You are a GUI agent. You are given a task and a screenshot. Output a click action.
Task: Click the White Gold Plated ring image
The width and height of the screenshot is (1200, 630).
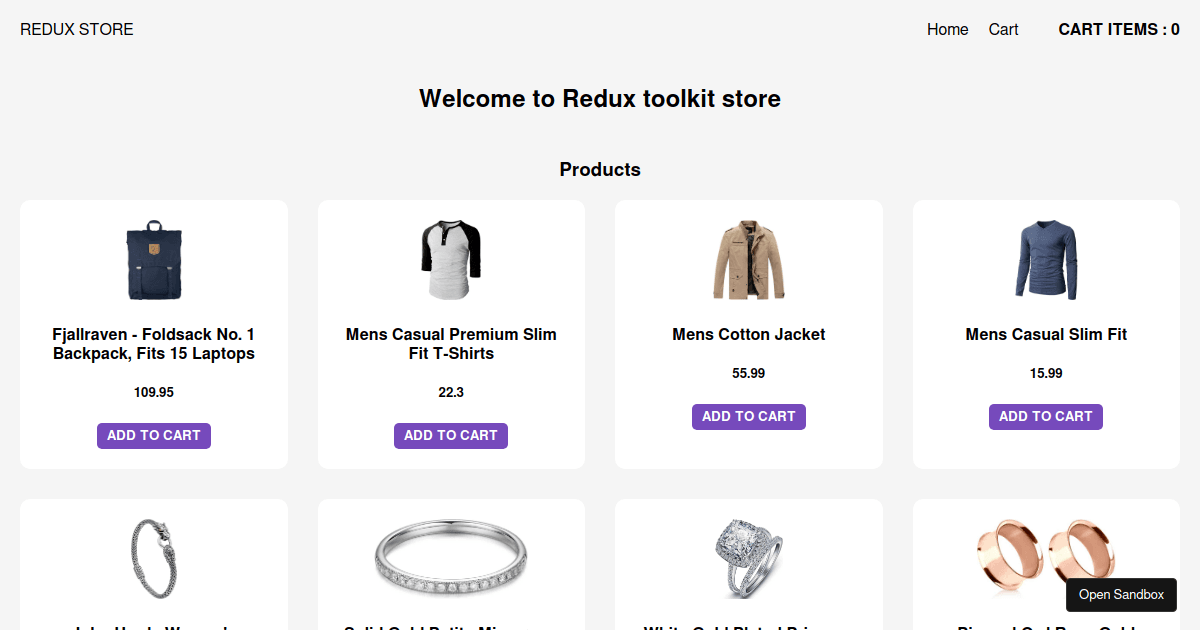pyautogui.click(x=748, y=556)
